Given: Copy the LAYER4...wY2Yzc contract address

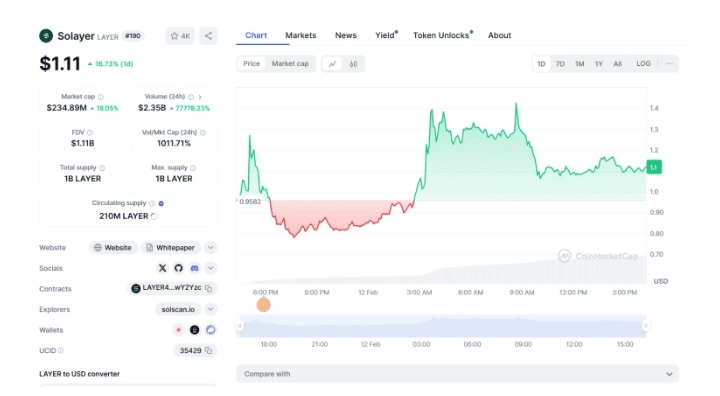Looking at the screenshot, I should [208, 289].
